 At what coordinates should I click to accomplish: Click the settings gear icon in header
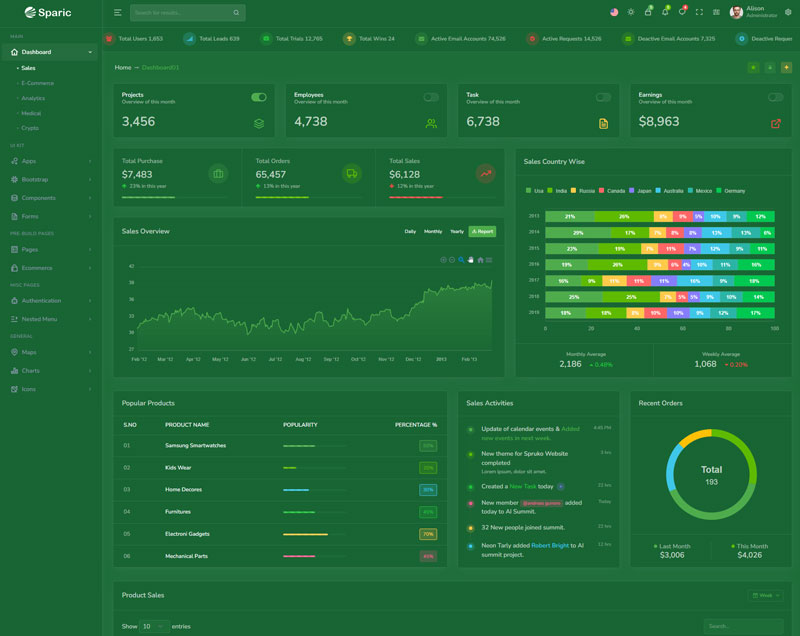(787, 12)
